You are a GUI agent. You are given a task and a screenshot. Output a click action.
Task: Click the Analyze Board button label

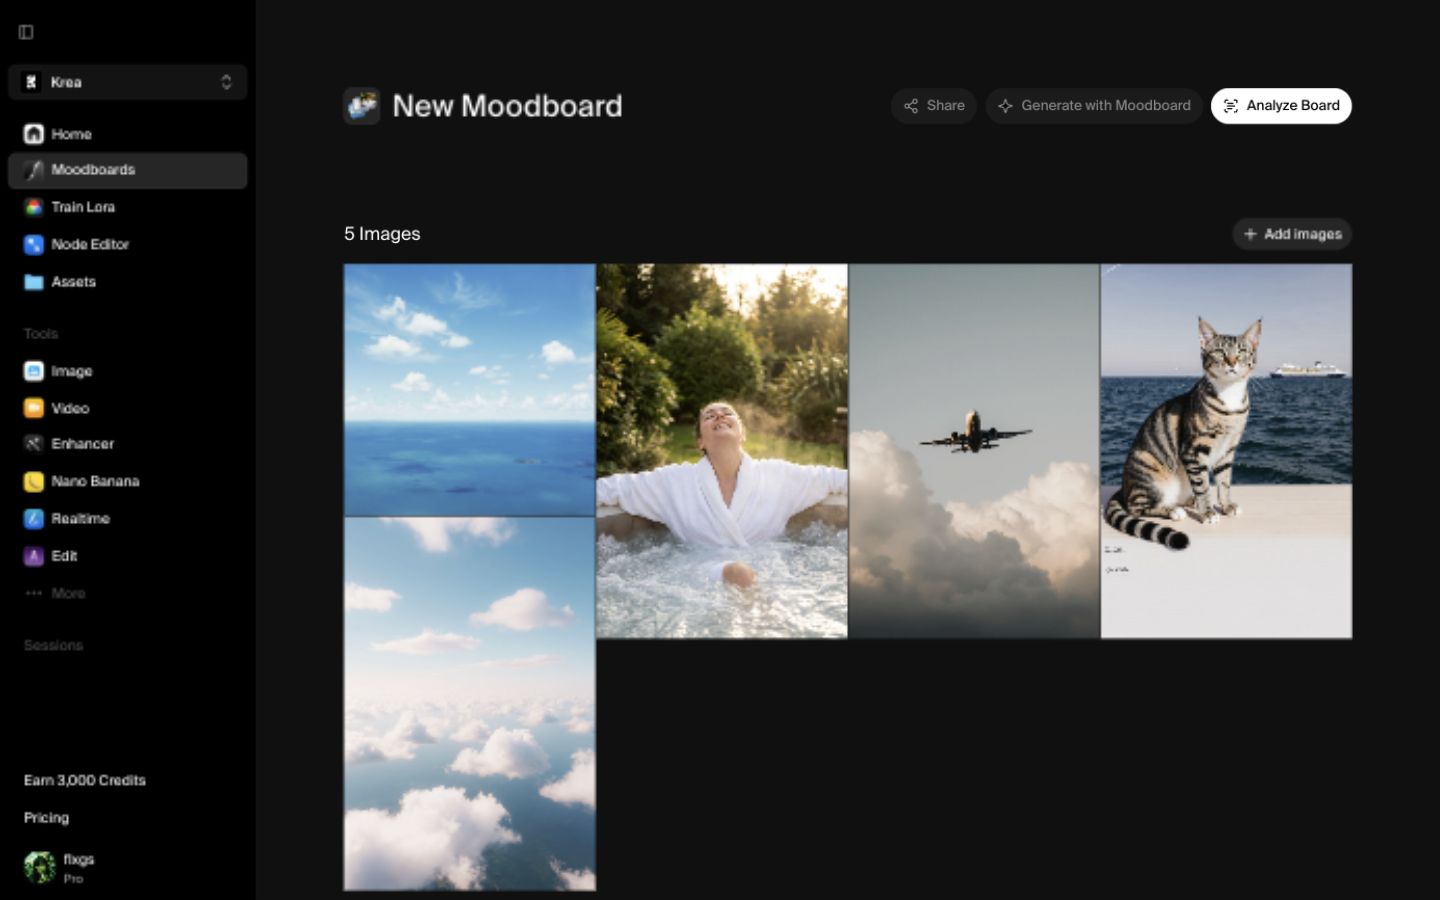coord(1293,105)
